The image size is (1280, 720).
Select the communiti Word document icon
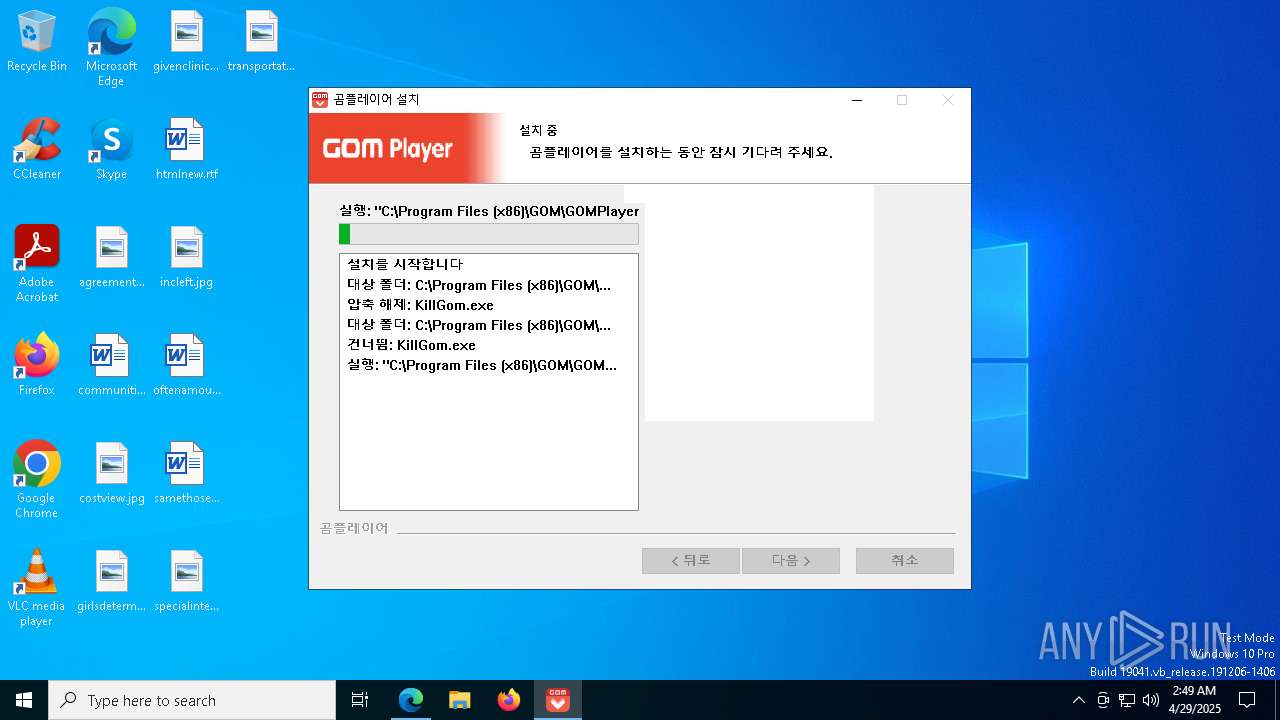(x=111, y=365)
